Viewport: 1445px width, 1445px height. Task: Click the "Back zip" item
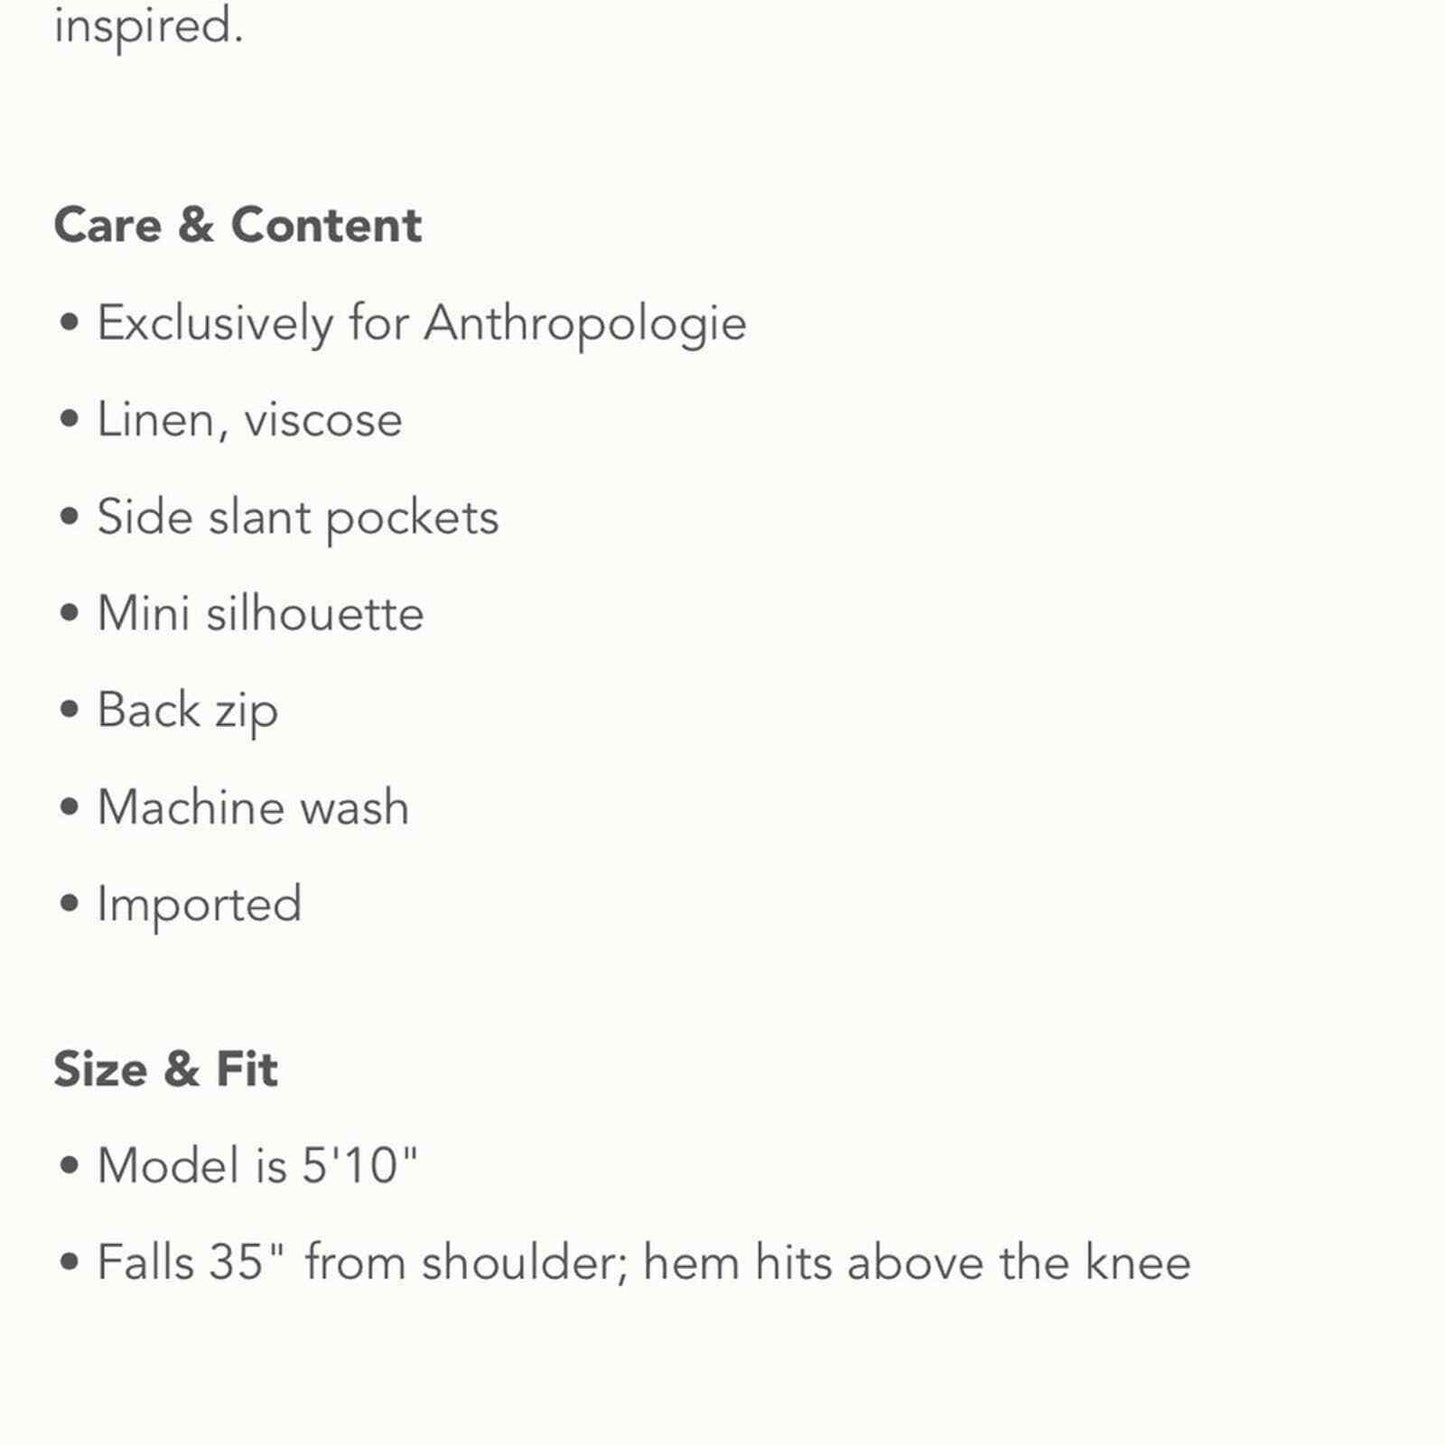coord(187,711)
